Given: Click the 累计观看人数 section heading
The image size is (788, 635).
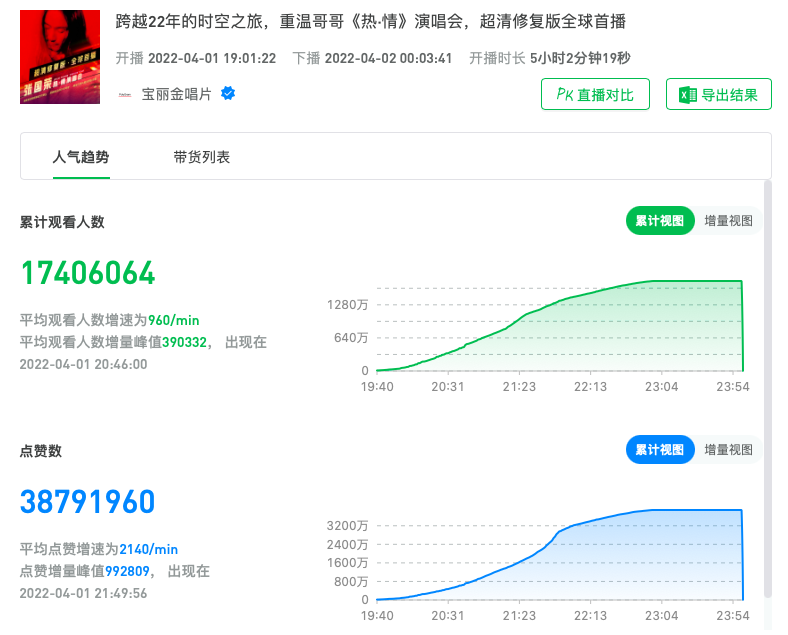Looking at the screenshot, I should click(x=62, y=222).
